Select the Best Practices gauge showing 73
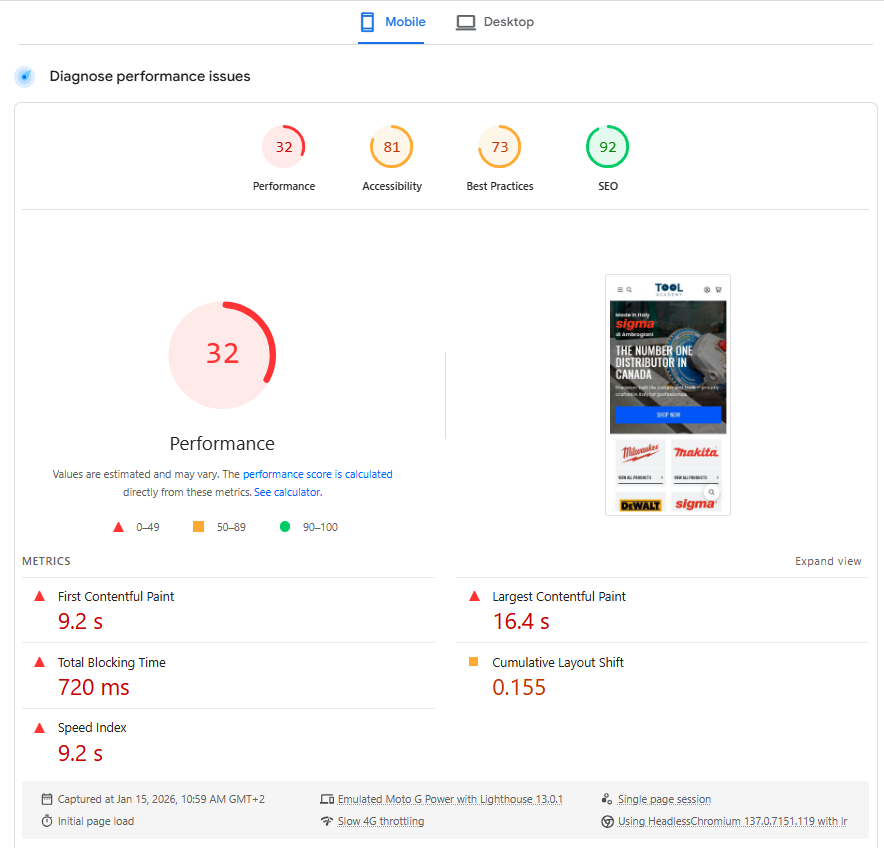 point(500,147)
